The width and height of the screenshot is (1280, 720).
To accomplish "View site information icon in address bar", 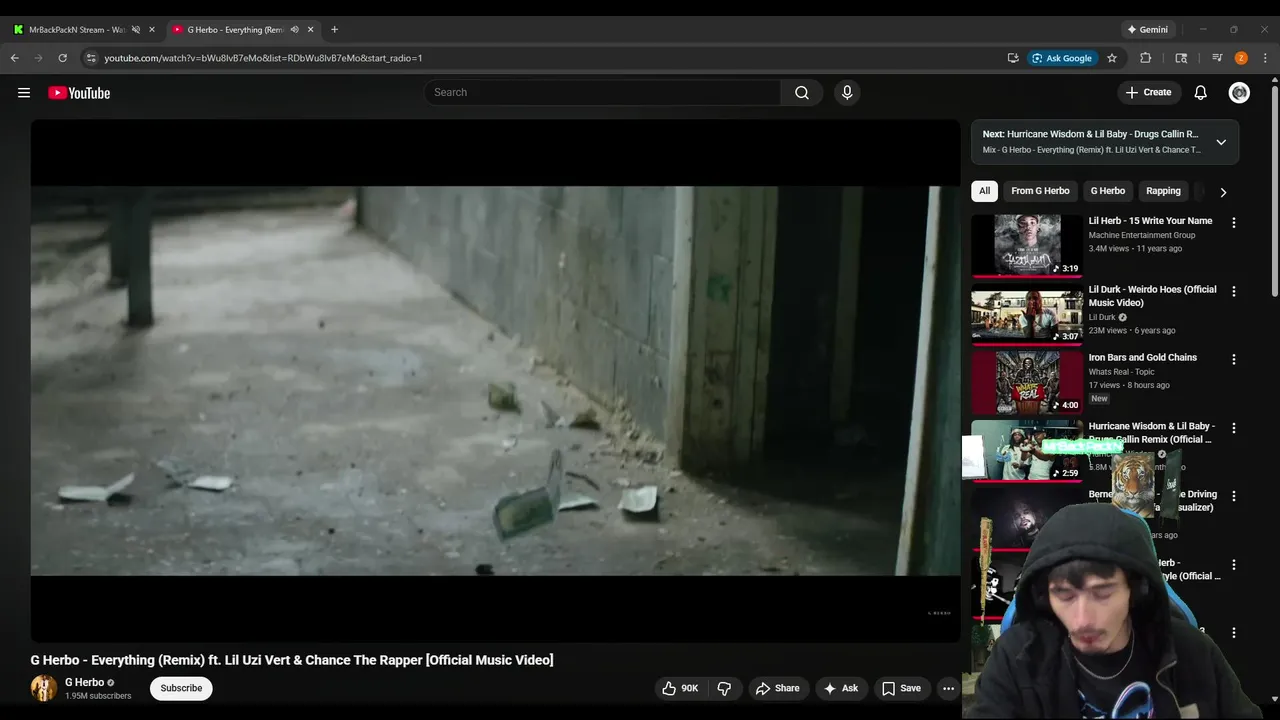I will (x=91, y=58).
